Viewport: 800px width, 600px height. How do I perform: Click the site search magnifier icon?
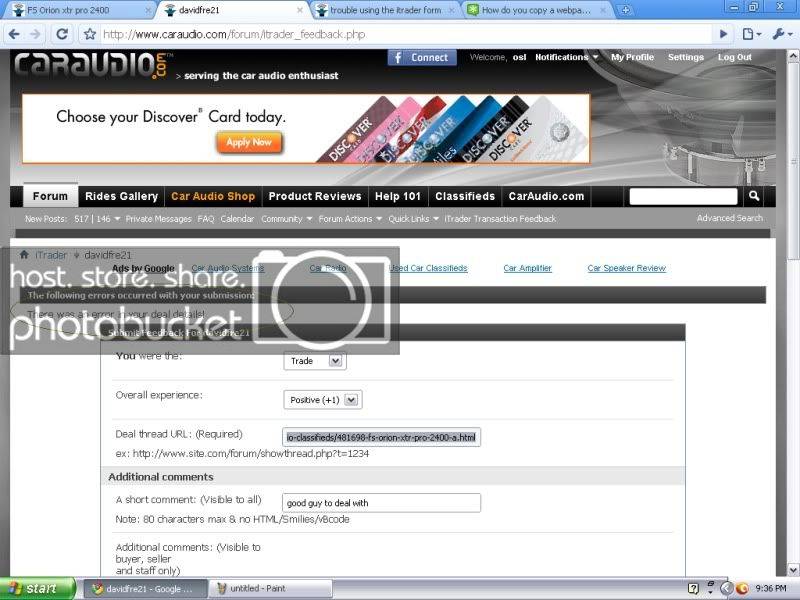tap(754, 196)
